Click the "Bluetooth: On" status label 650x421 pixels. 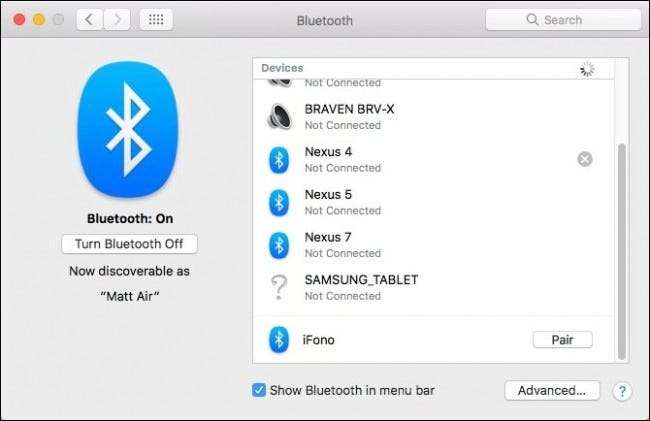pyautogui.click(x=130, y=219)
